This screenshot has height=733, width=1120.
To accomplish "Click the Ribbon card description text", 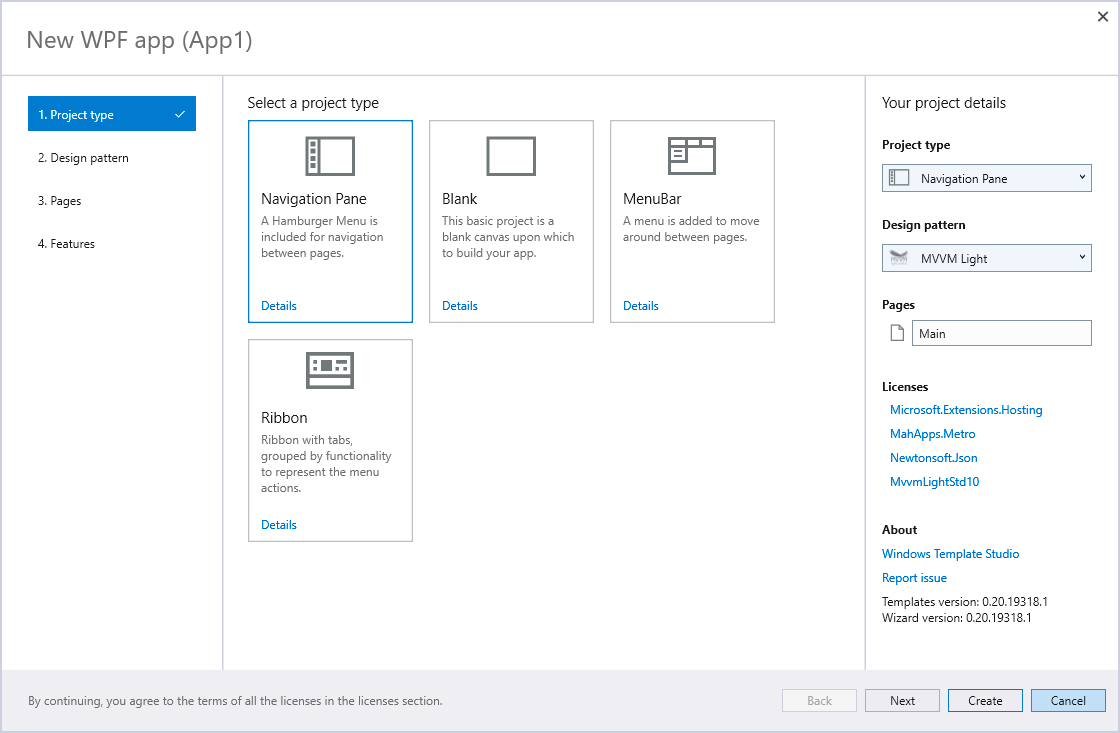I will 326,464.
